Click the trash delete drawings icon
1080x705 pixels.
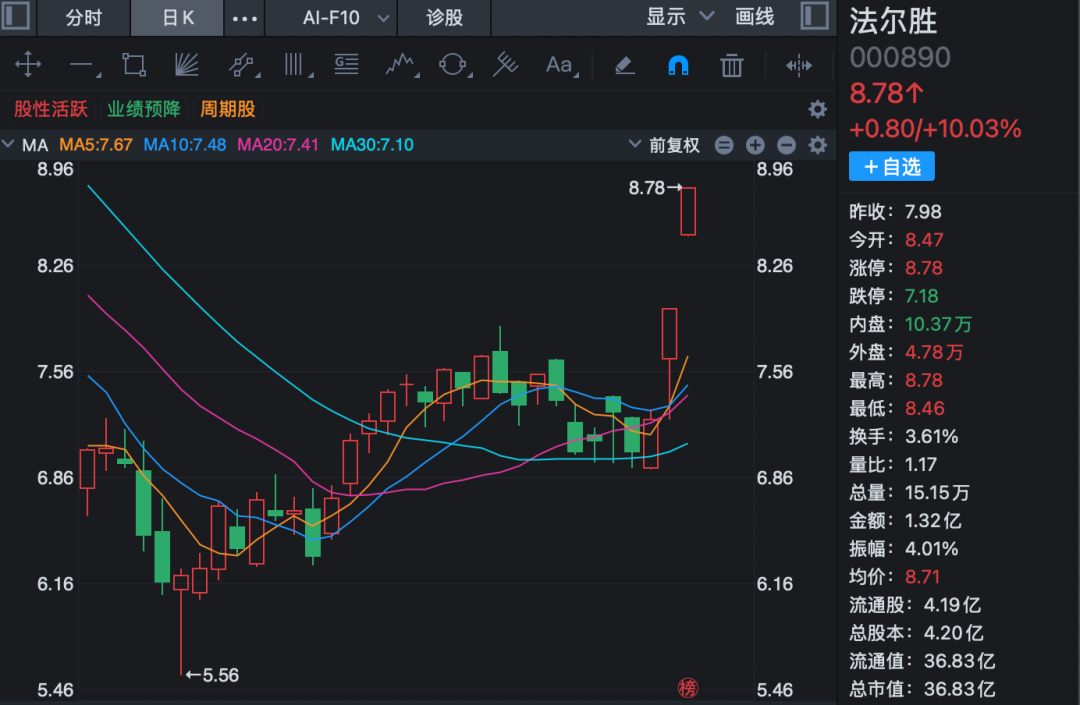(731, 65)
